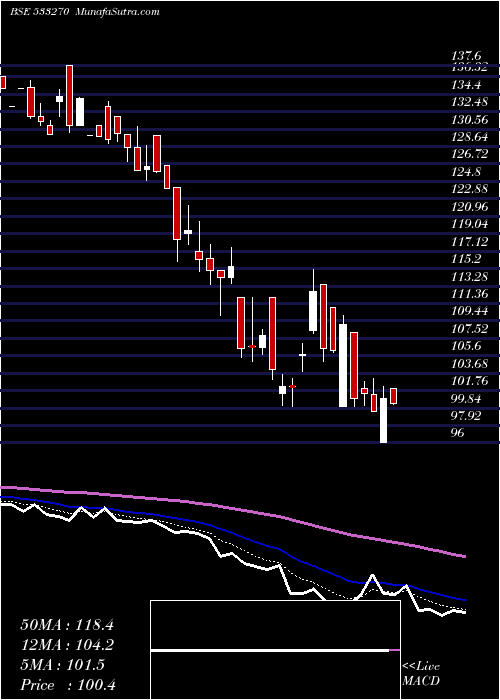Click the 96 price axis label
The height and width of the screenshot is (700, 500).
[458, 433]
